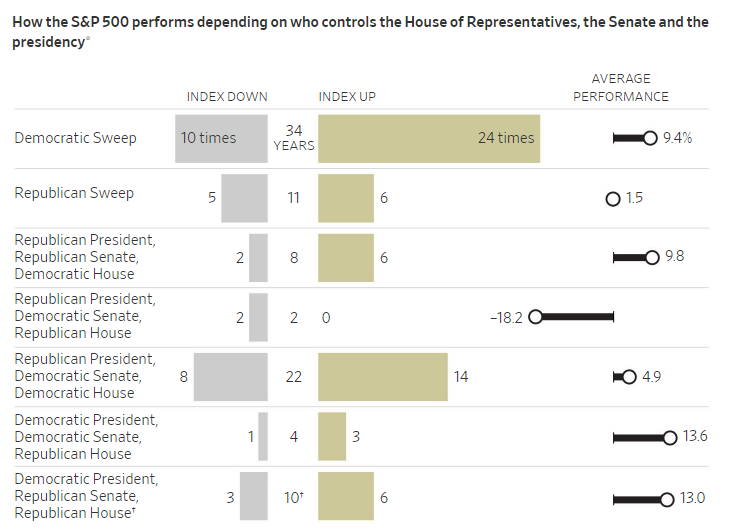Click the Democratic Sweep circle marker at 9.4%

pos(651,138)
